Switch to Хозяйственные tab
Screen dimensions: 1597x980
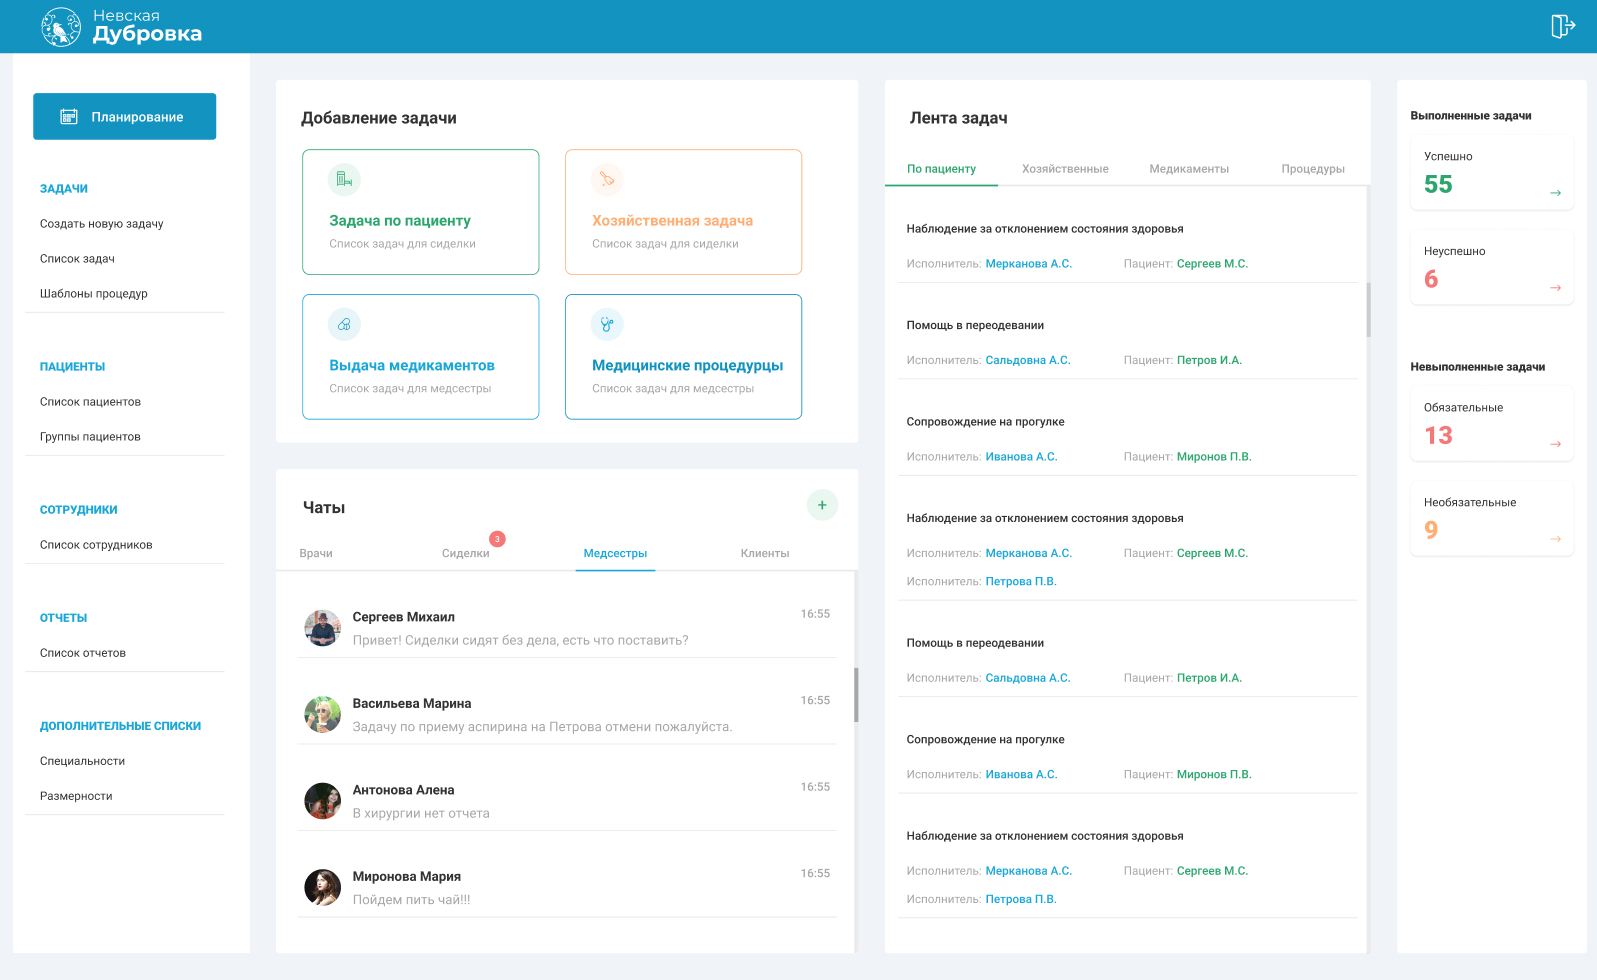[1065, 169]
